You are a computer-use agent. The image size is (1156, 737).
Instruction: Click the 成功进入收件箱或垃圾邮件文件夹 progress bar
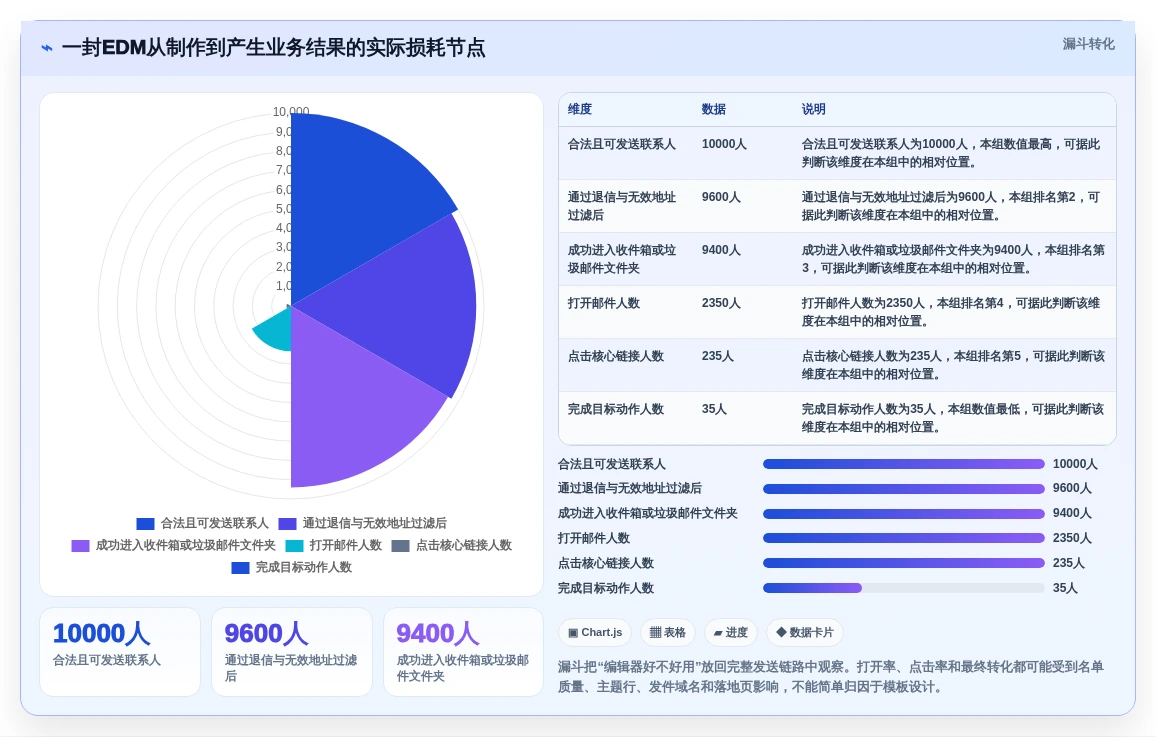[x=904, y=514]
